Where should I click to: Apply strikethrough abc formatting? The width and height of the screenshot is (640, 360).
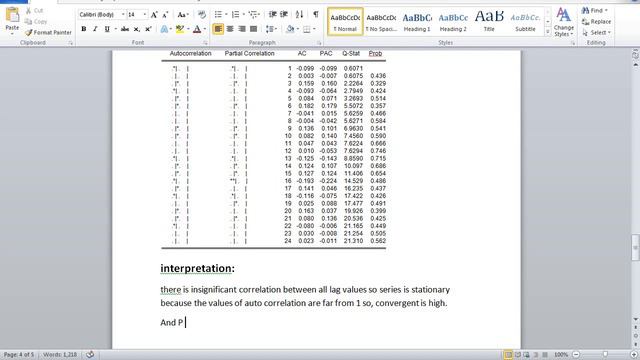[x=125, y=29]
